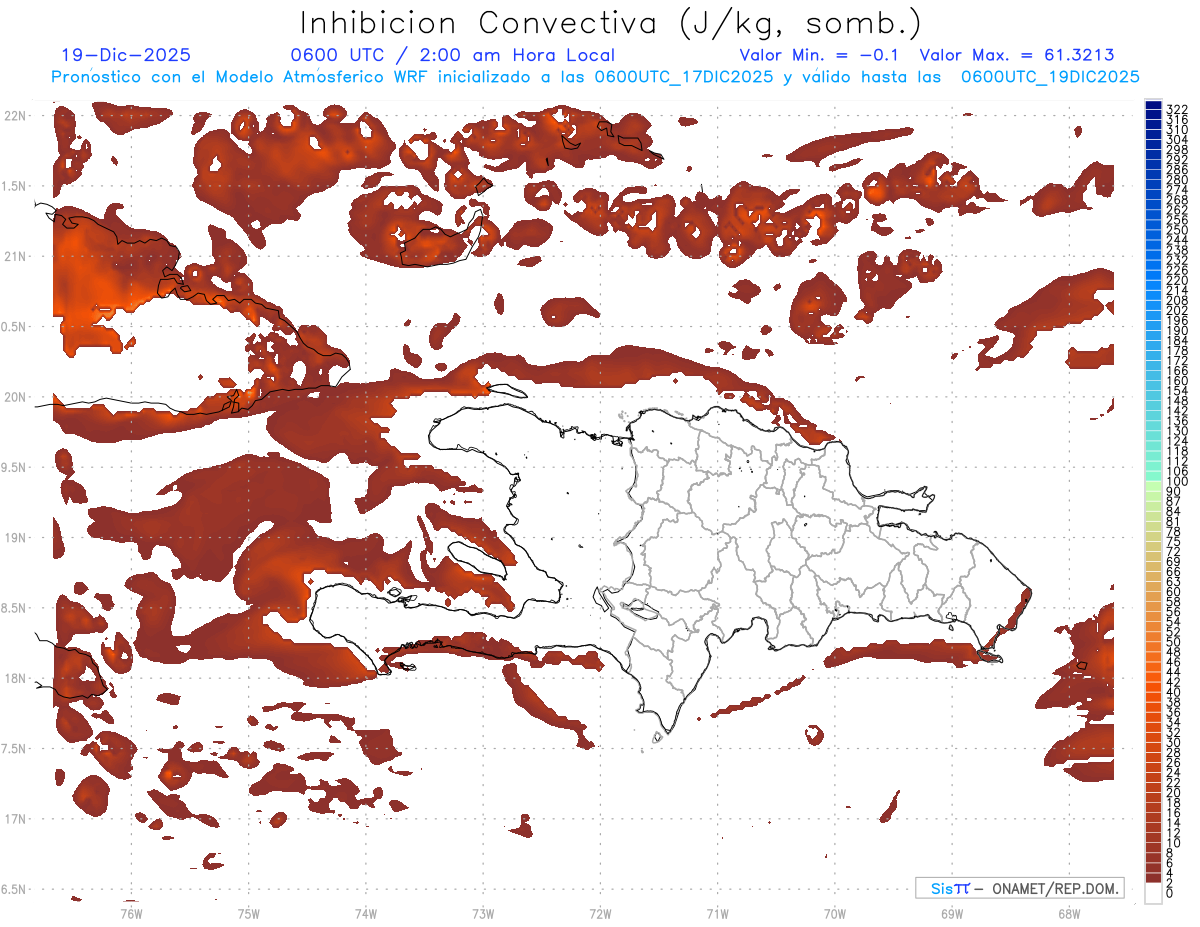
Task: Click the '6.5N' latitude label
Action: click(14, 889)
